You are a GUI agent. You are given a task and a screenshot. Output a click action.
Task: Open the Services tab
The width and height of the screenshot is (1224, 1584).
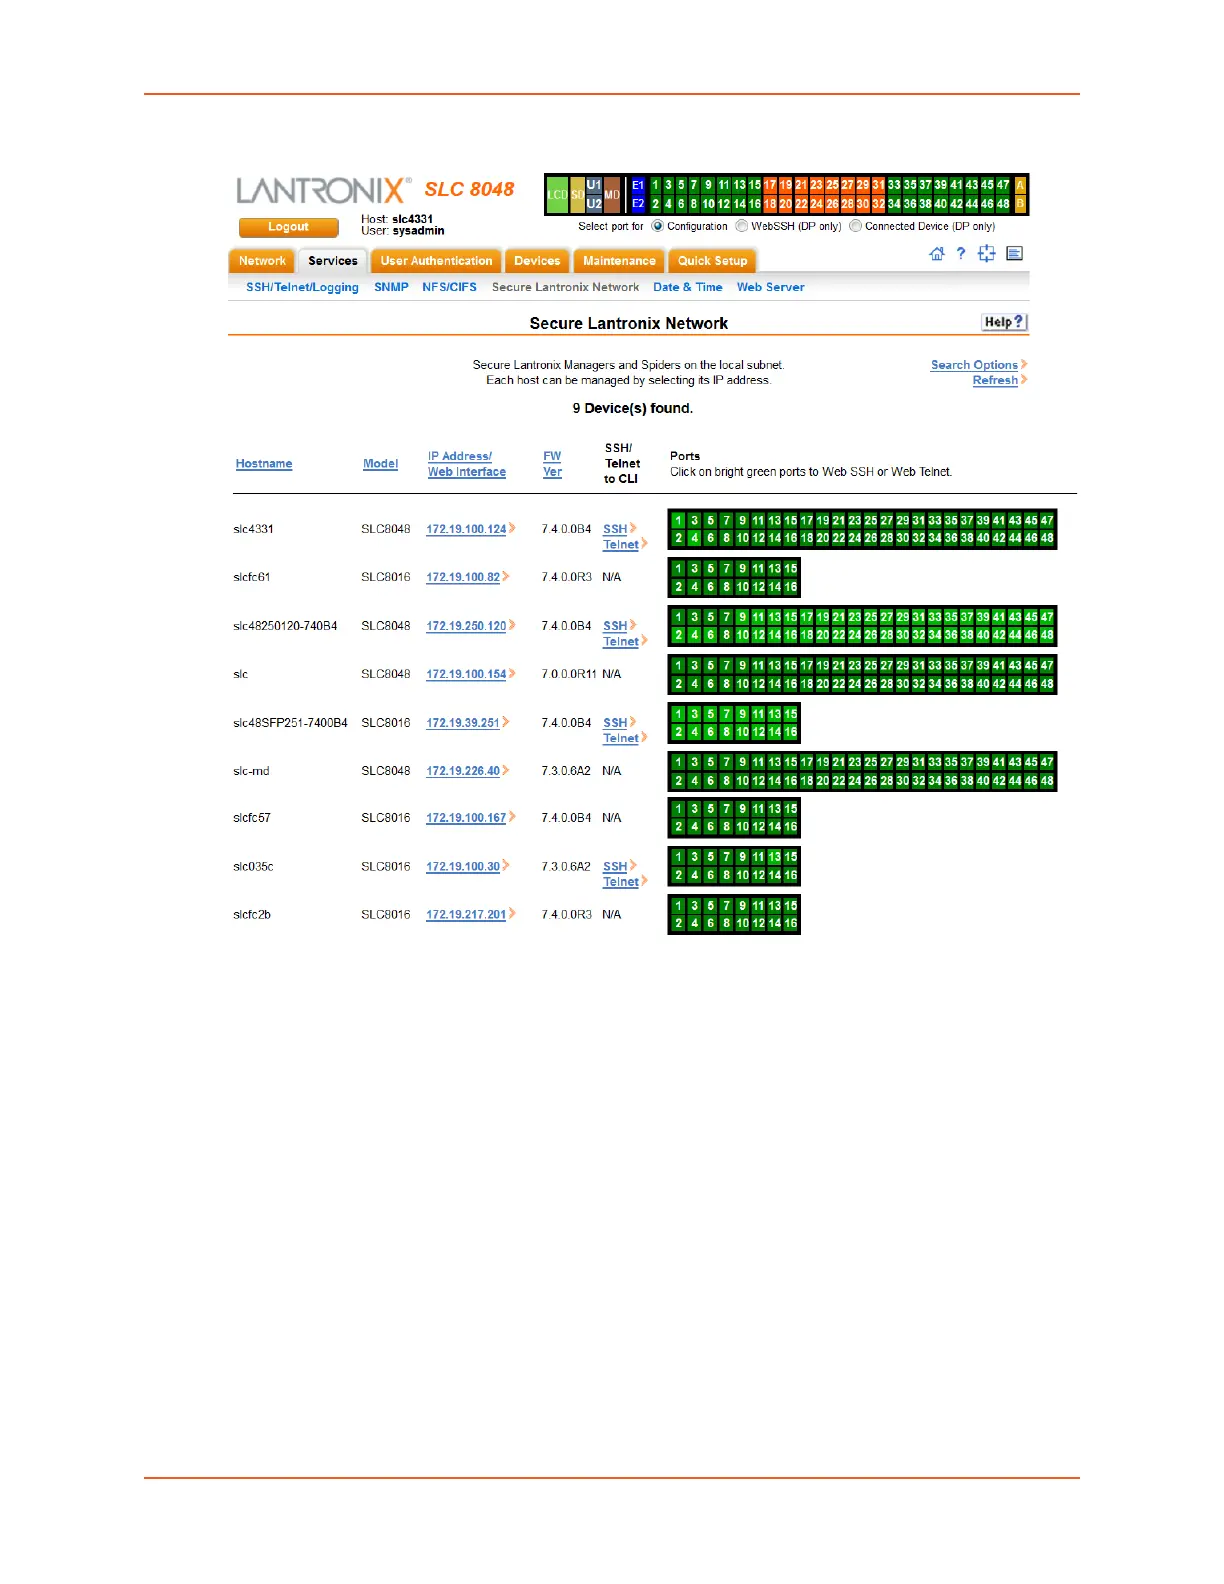pyautogui.click(x=333, y=260)
